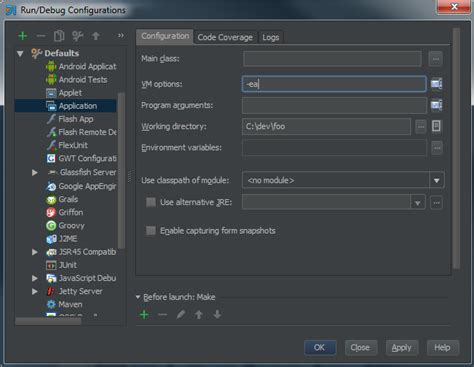Collapse the Defaults tree node
474x367 pixels.
coord(20,53)
